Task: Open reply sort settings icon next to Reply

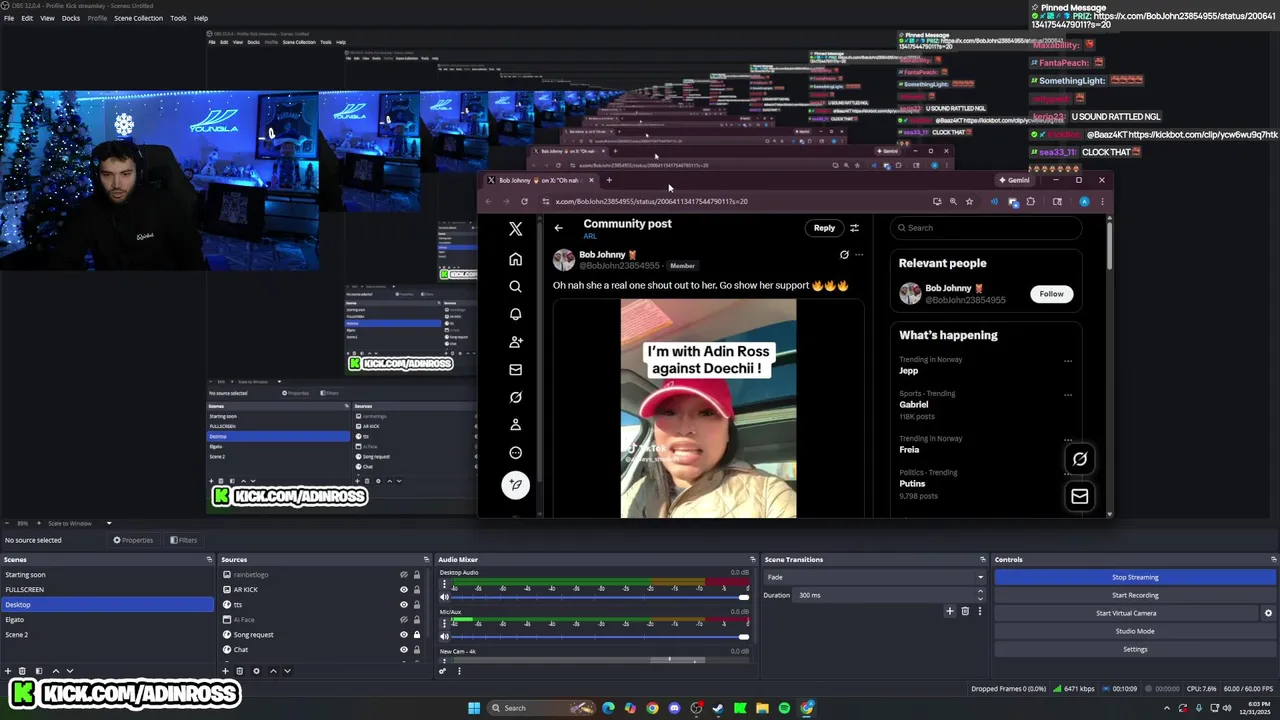Action: (x=854, y=228)
